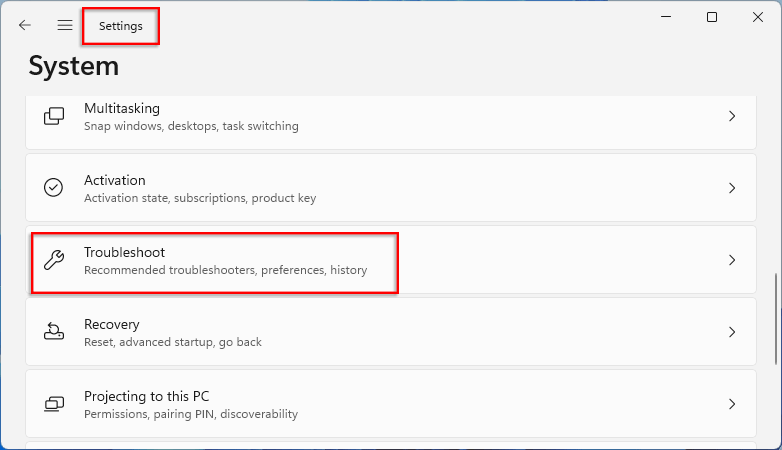The width and height of the screenshot is (782, 450).
Task: Click the Activation checkmark icon
Action: click(x=54, y=188)
